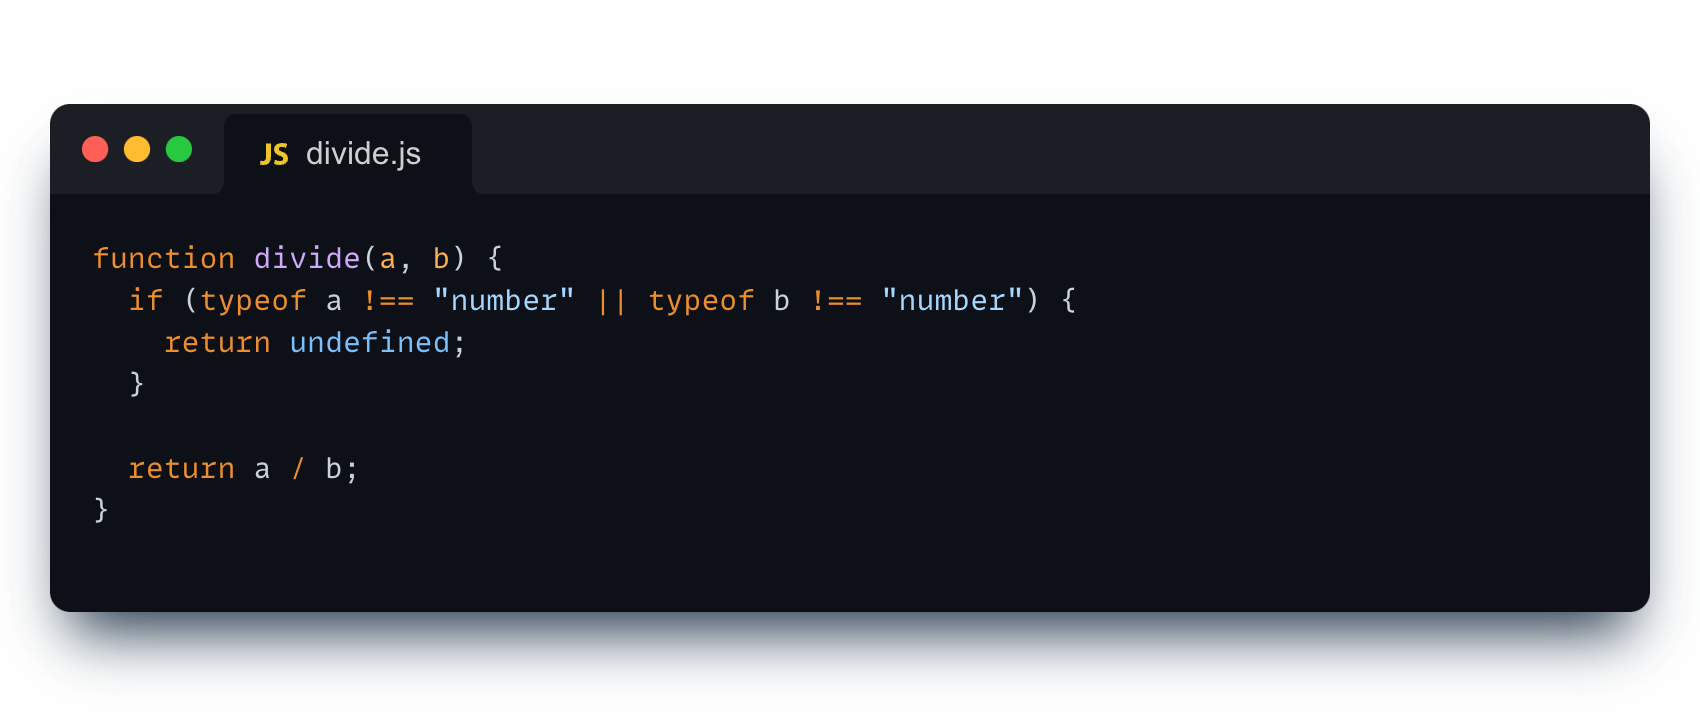1700x716 pixels.
Task: Click the first '!==' operator after a
Action: (x=388, y=301)
